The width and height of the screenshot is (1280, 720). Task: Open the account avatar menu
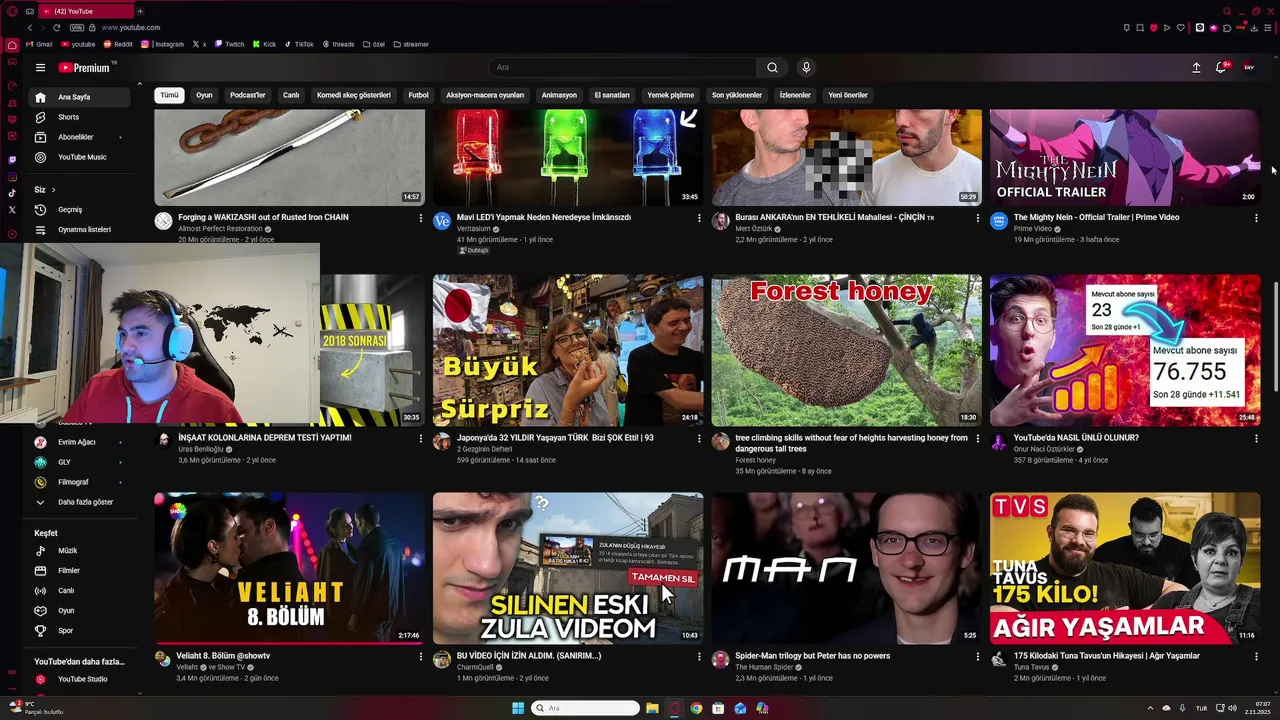[x=1249, y=68]
